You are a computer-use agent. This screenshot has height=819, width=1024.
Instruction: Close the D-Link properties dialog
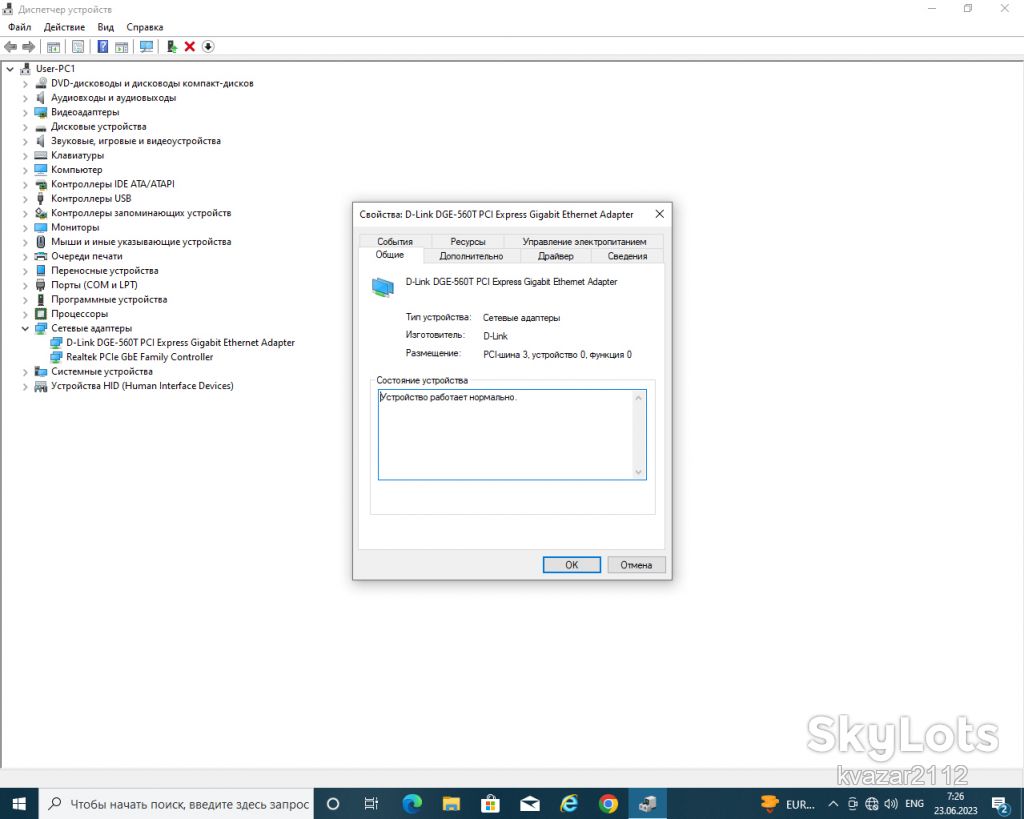[660, 214]
